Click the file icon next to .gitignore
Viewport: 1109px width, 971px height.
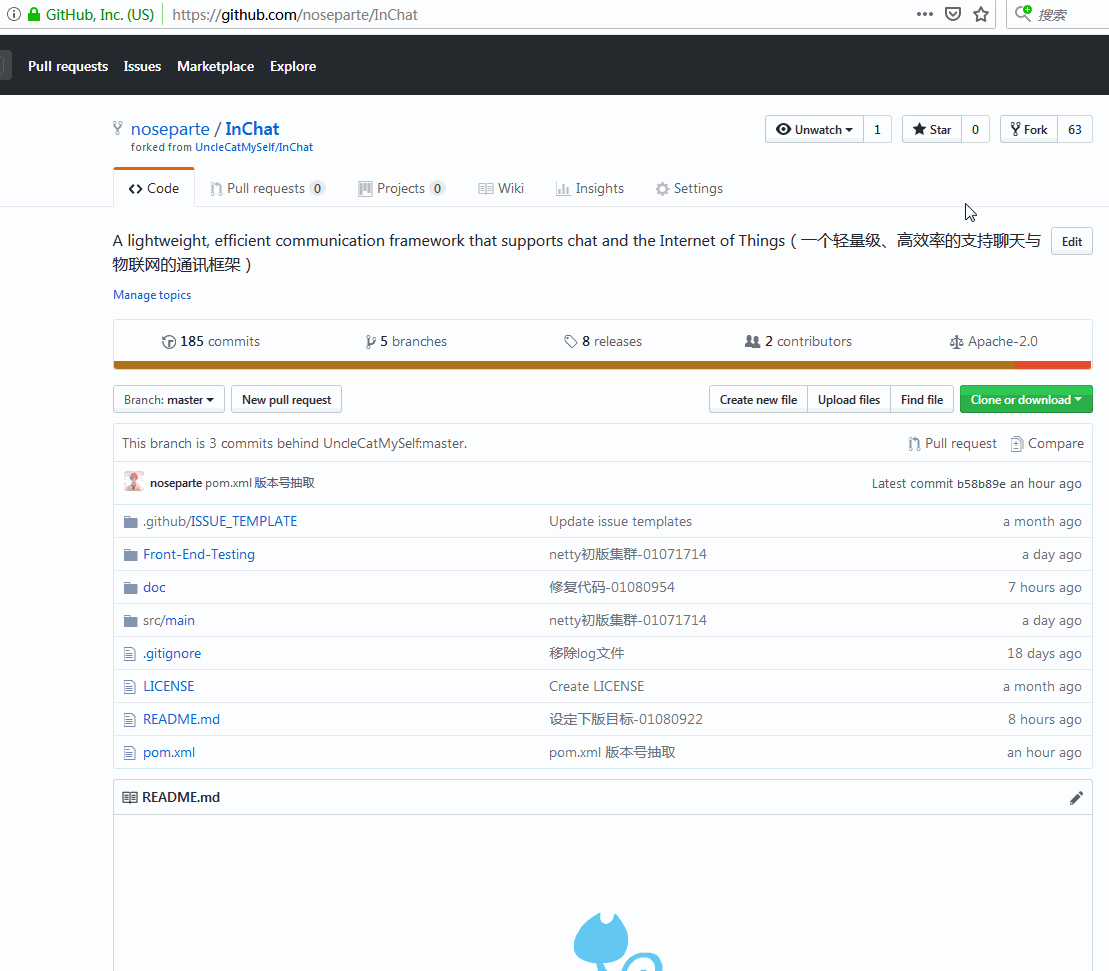(x=129, y=653)
